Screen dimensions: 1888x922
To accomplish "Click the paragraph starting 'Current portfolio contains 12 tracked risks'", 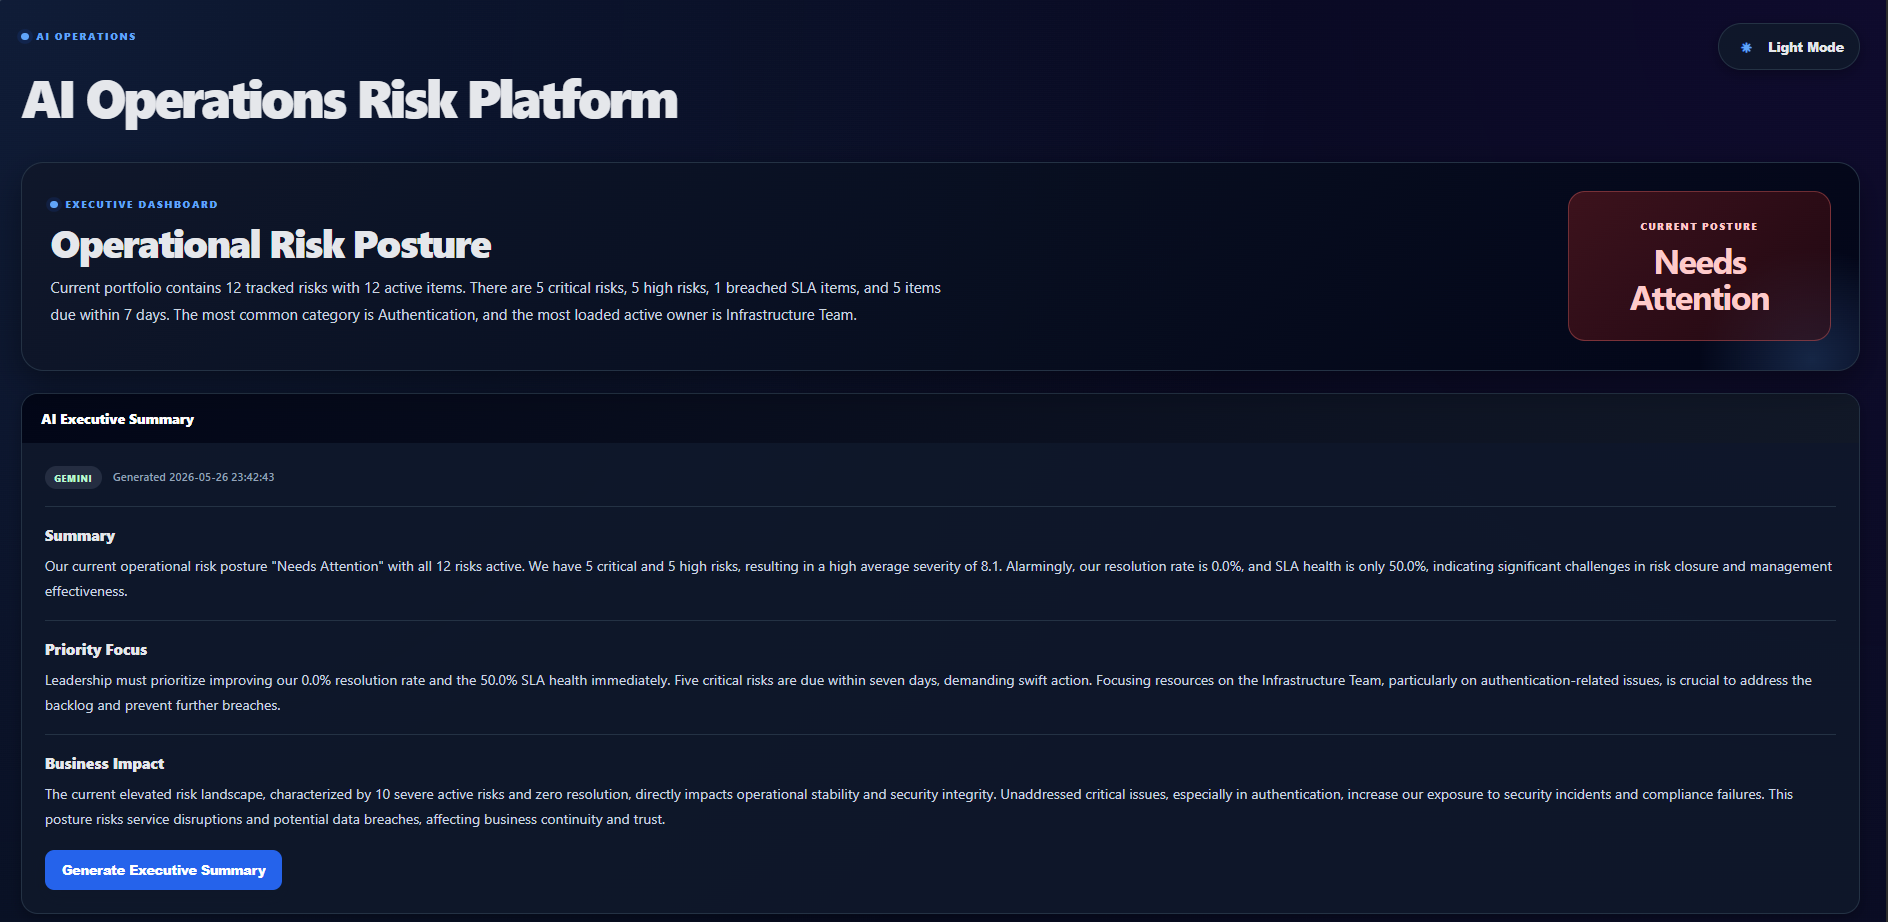I will coord(496,301).
